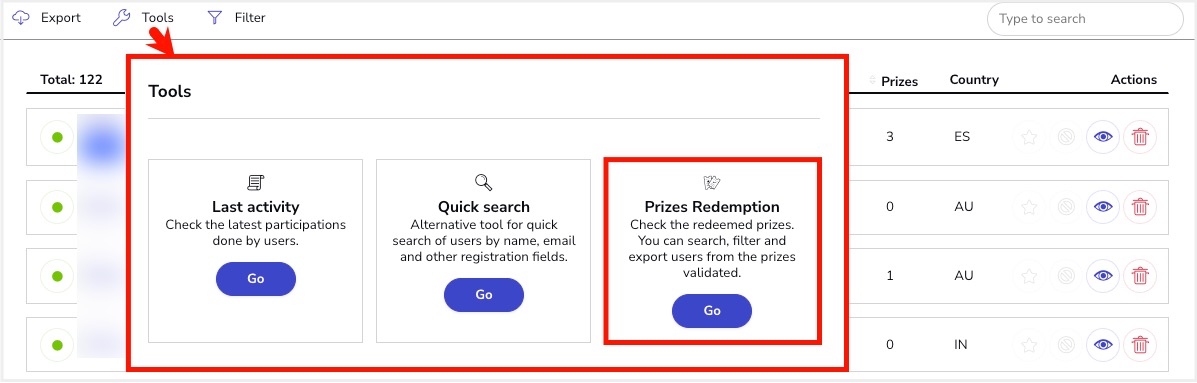Image resolution: width=1197 pixels, height=383 pixels.
Task: Click the Prizes Redemption tickets icon
Action: point(712,182)
